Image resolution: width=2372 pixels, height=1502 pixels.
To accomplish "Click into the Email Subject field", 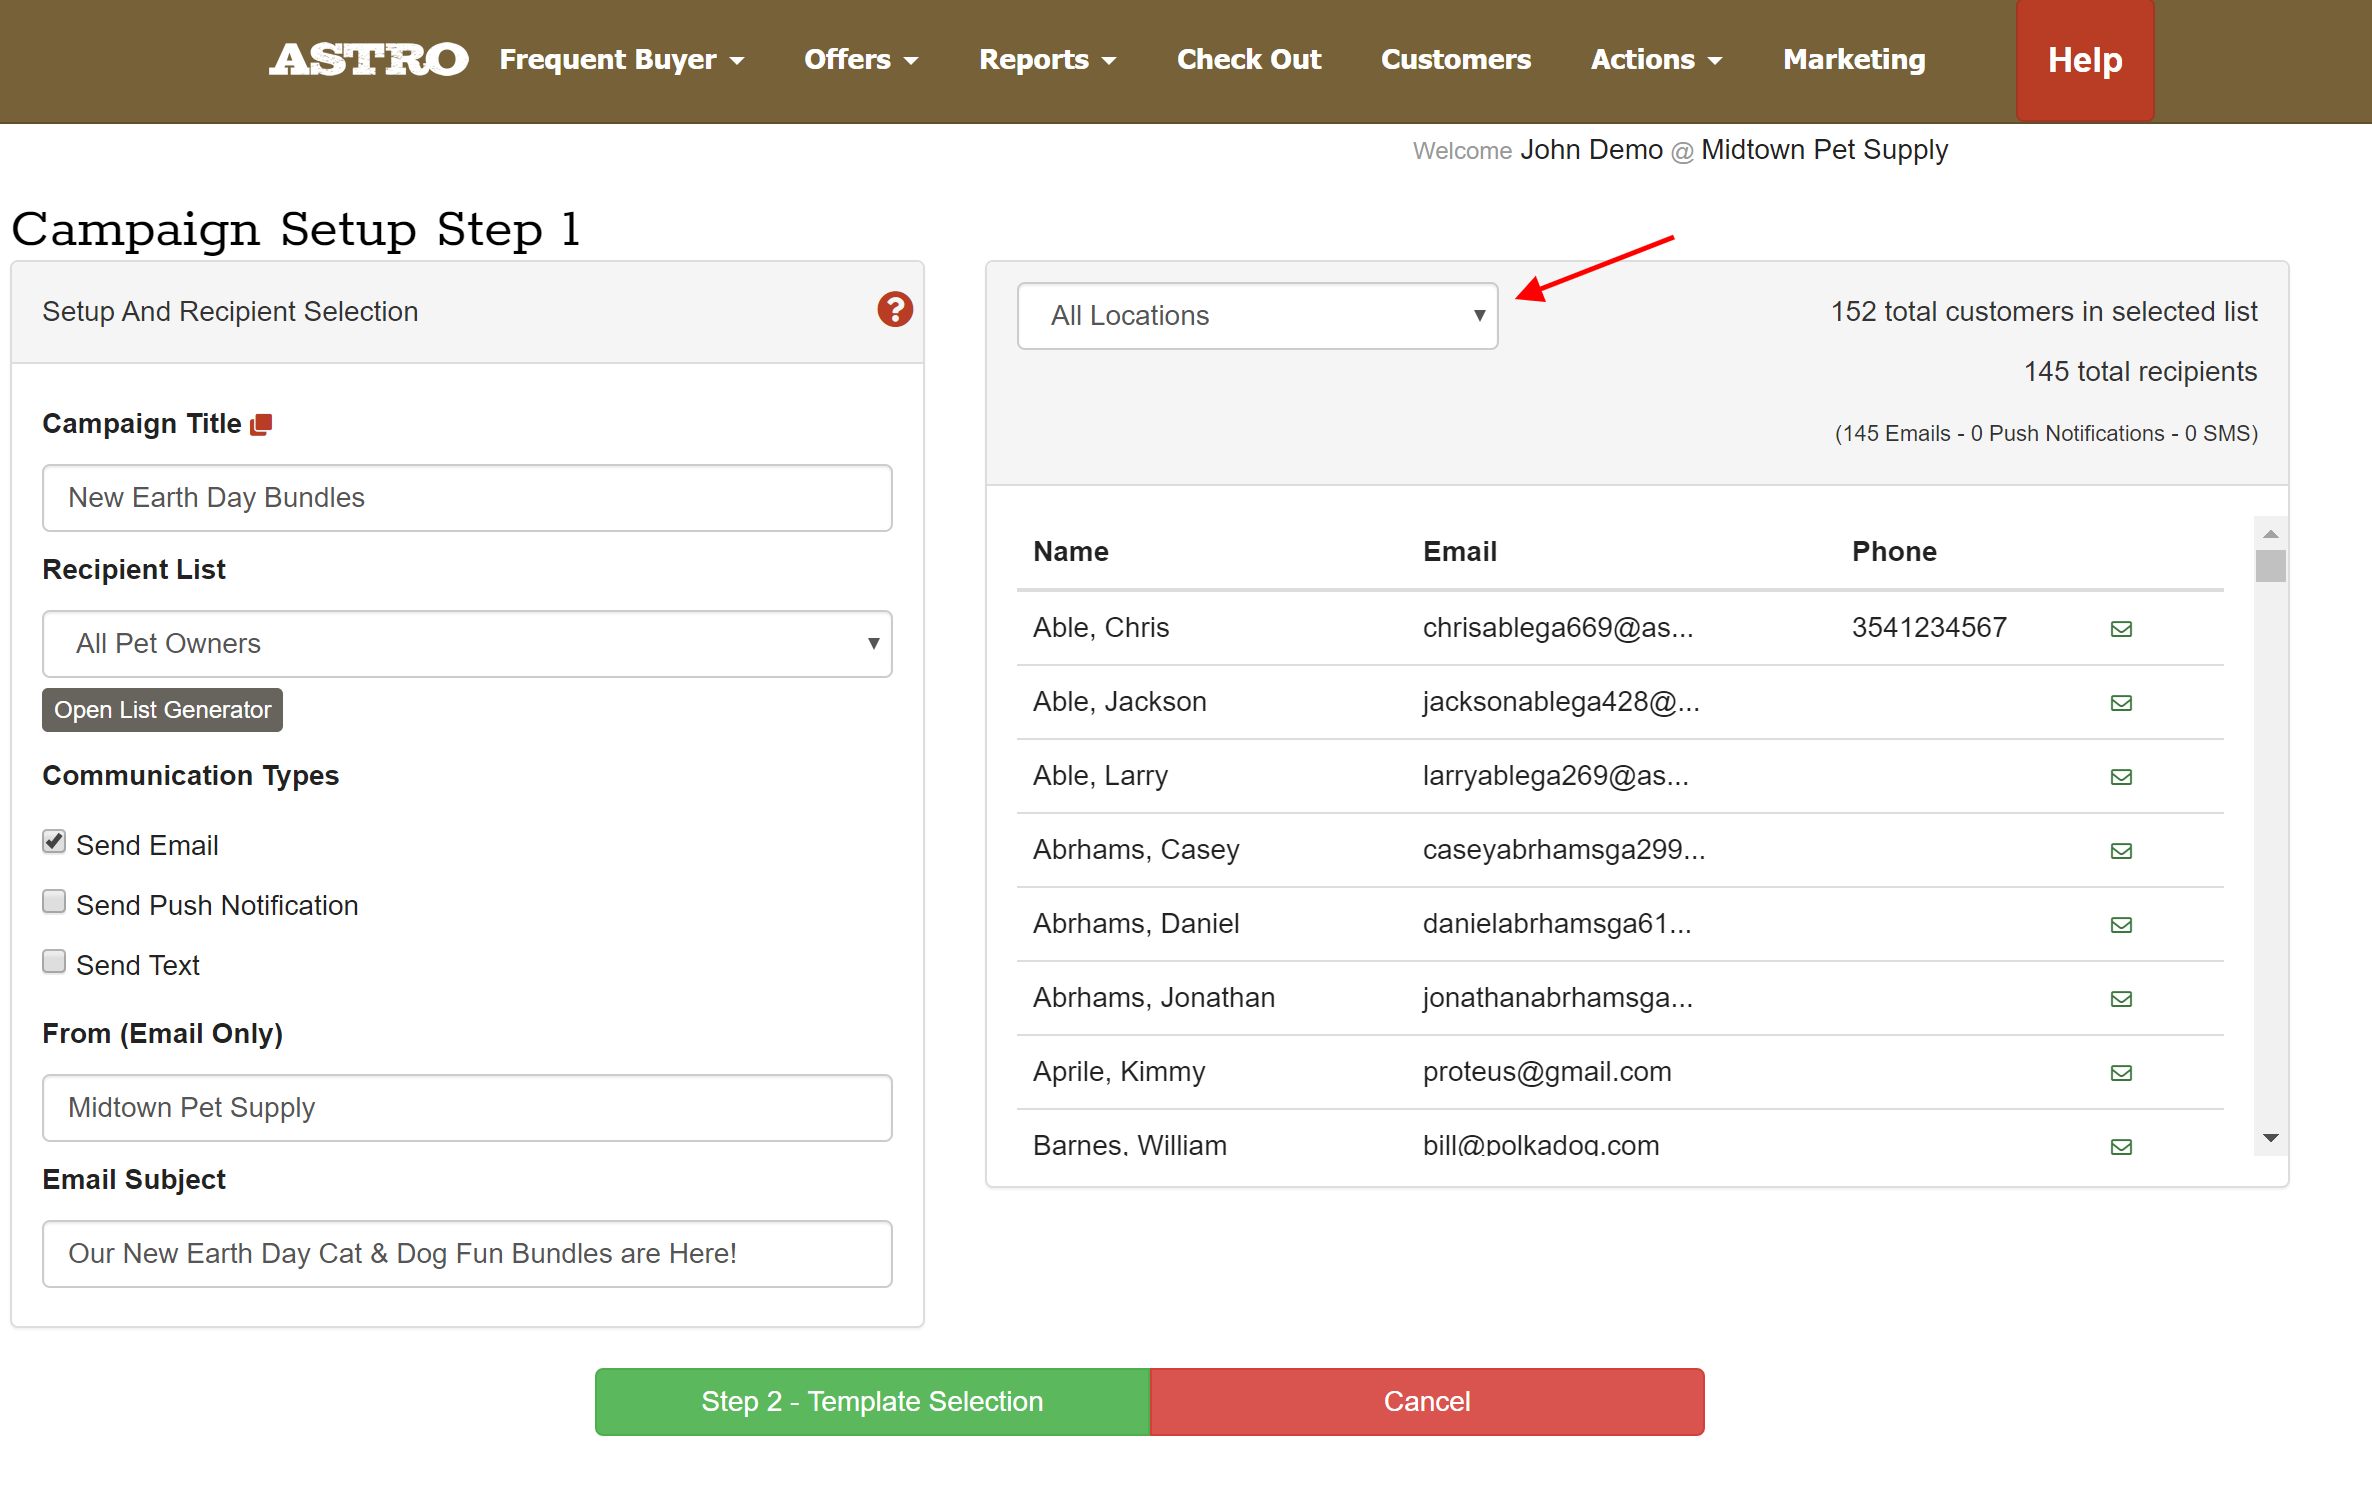I will tap(467, 1254).
